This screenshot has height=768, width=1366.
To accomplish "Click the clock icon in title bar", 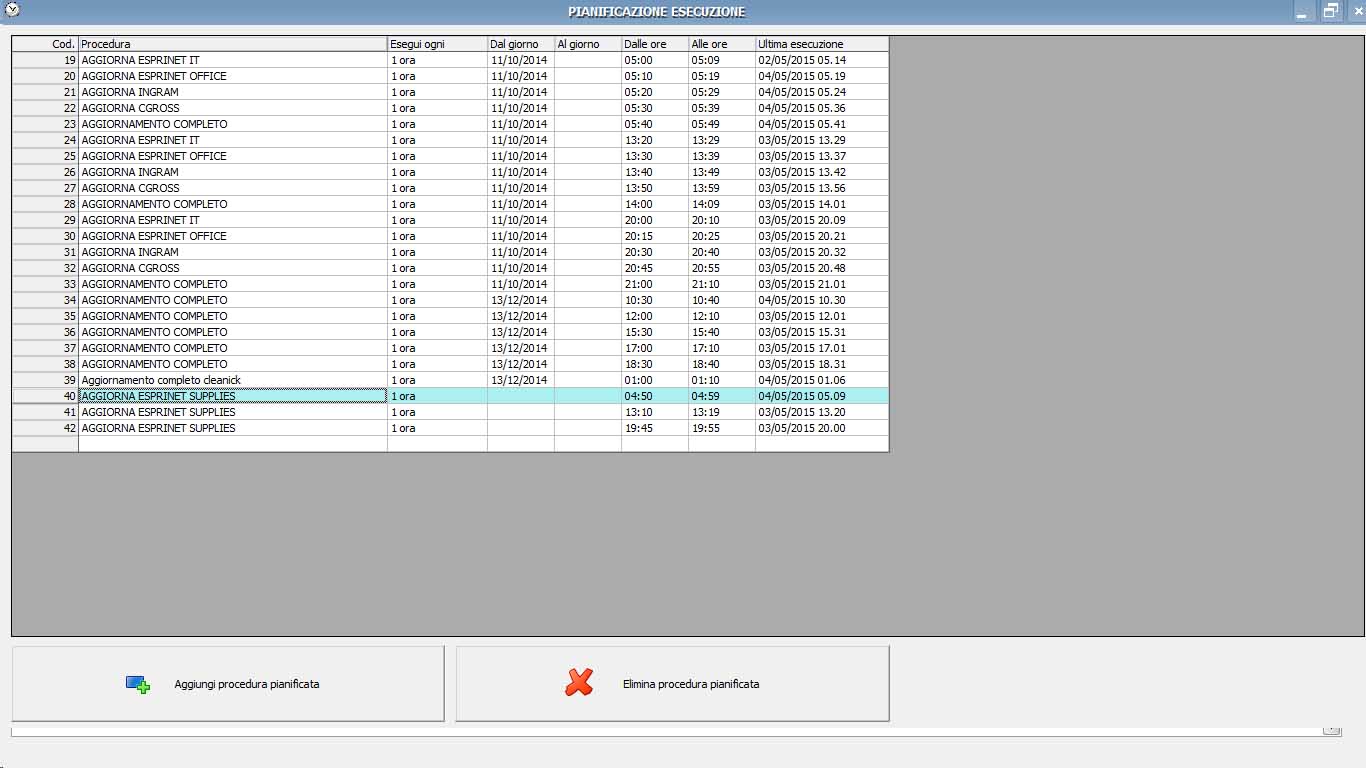I will coord(12,11).
